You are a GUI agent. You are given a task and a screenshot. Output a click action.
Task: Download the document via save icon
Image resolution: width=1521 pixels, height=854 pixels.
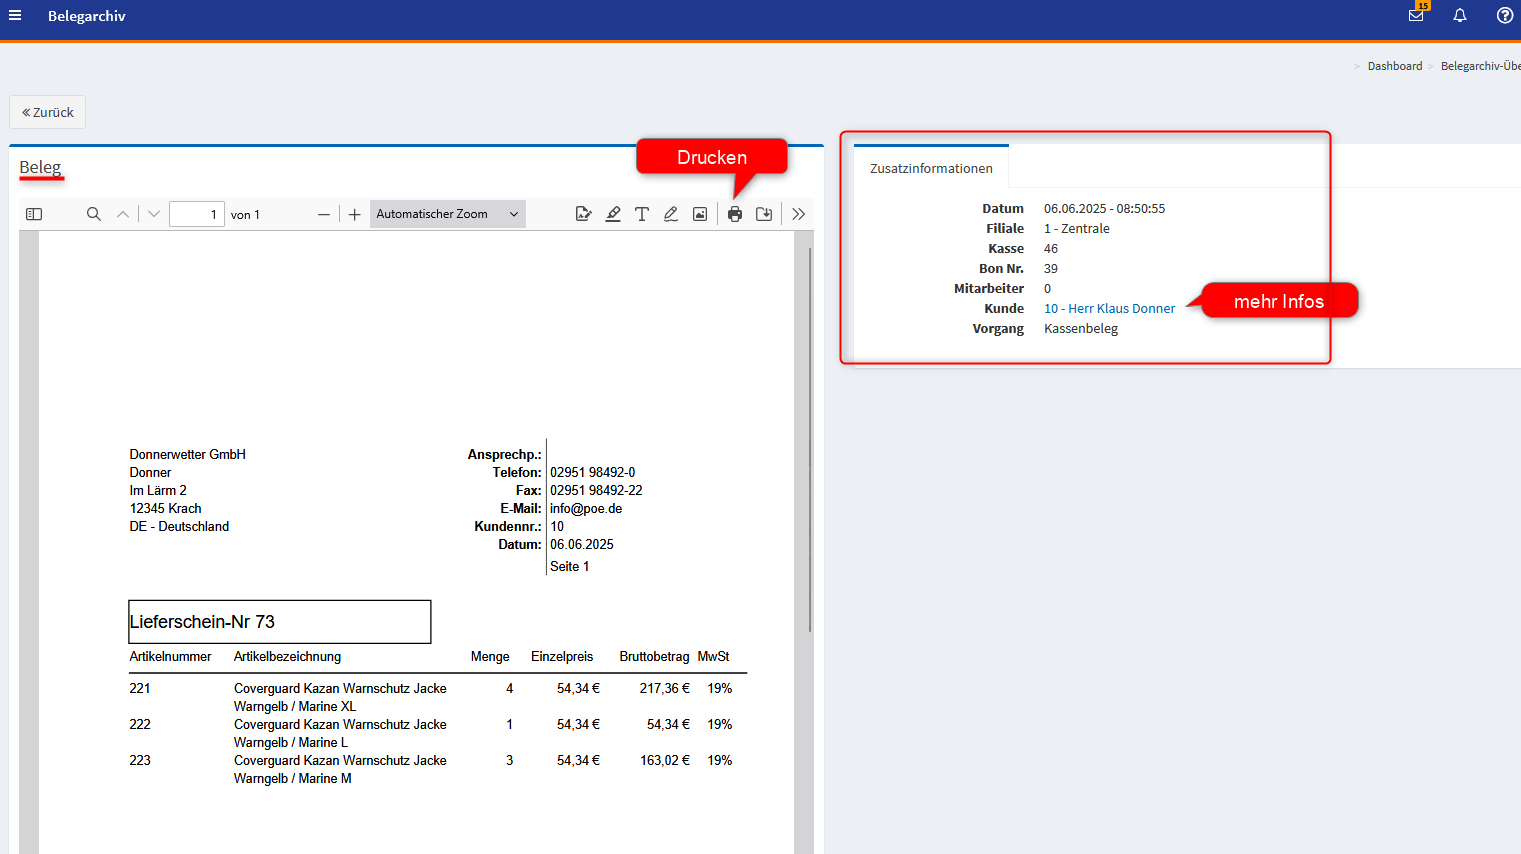pyautogui.click(x=764, y=214)
